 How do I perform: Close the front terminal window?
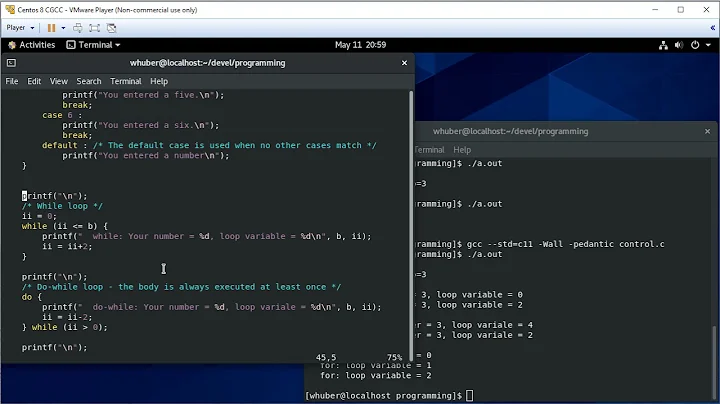(x=404, y=63)
